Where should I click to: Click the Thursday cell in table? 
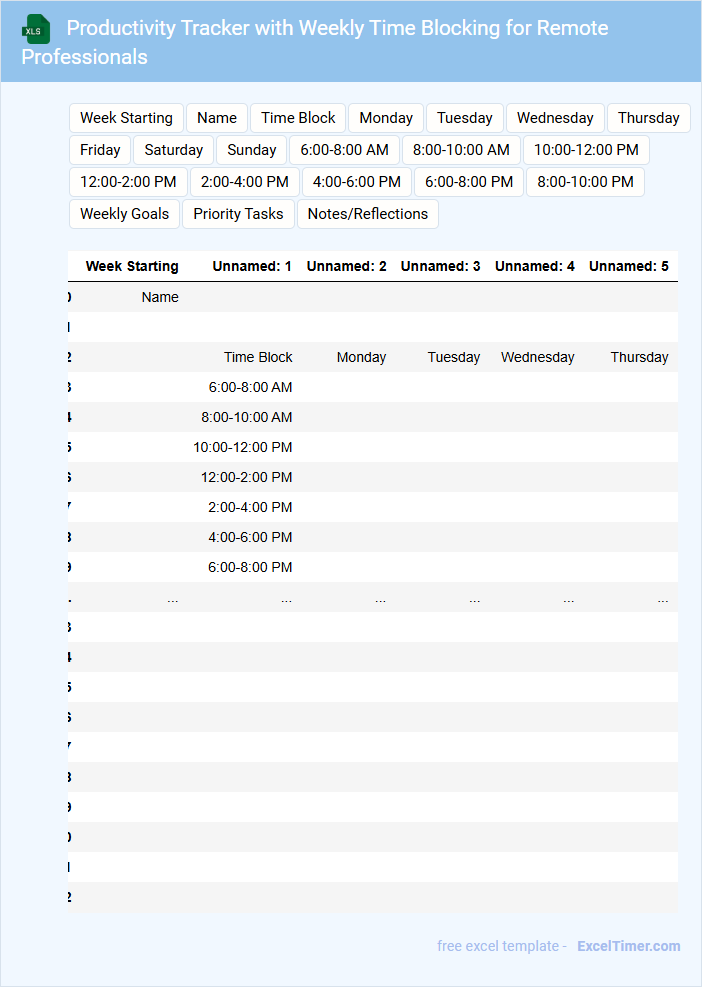click(x=640, y=358)
